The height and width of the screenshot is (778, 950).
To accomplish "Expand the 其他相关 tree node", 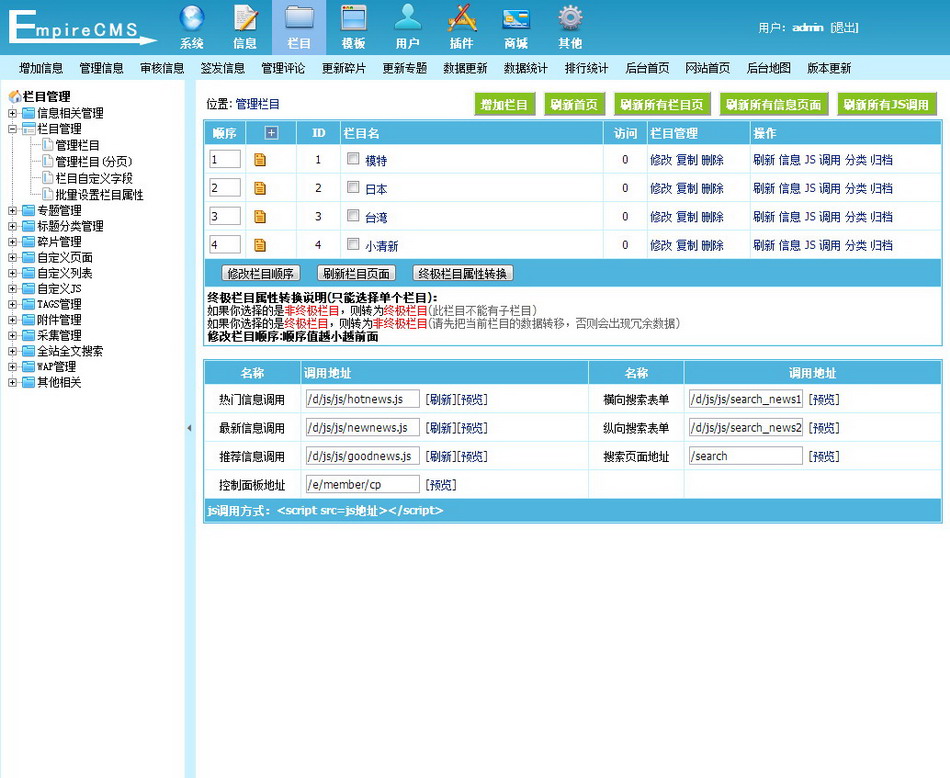I will [x=12, y=383].
